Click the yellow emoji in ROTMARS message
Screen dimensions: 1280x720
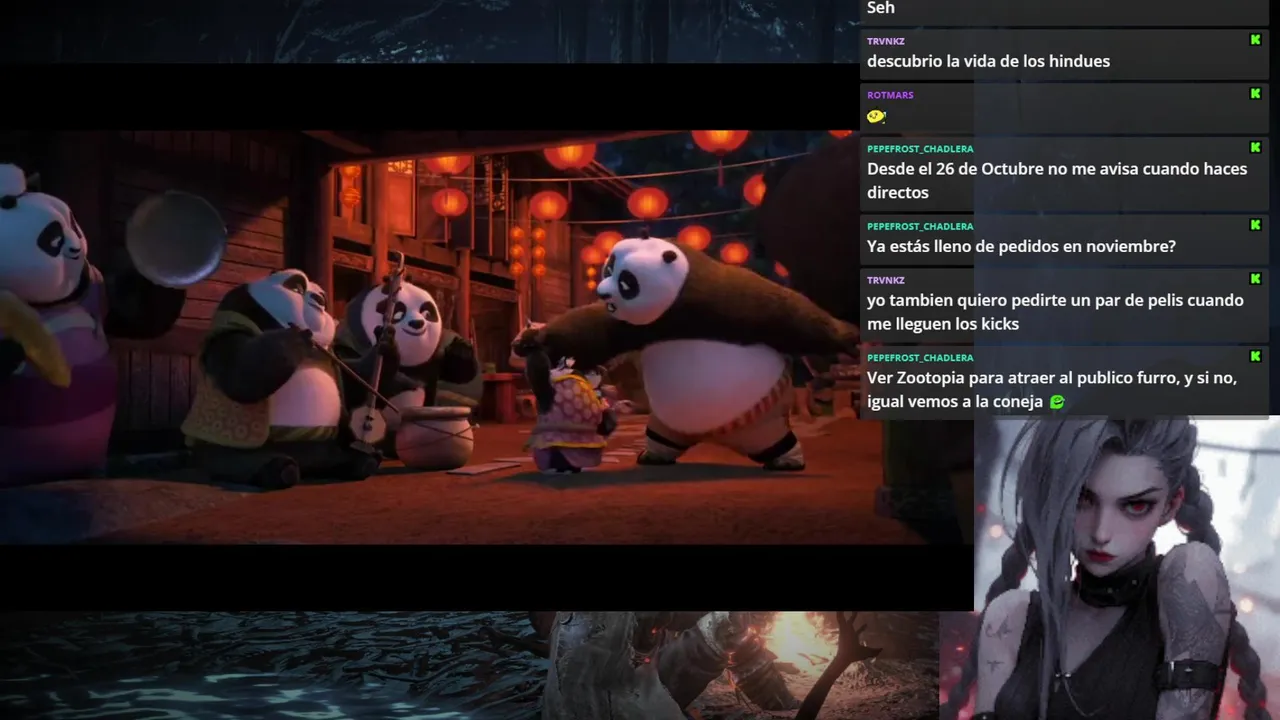tap(876, 116)
